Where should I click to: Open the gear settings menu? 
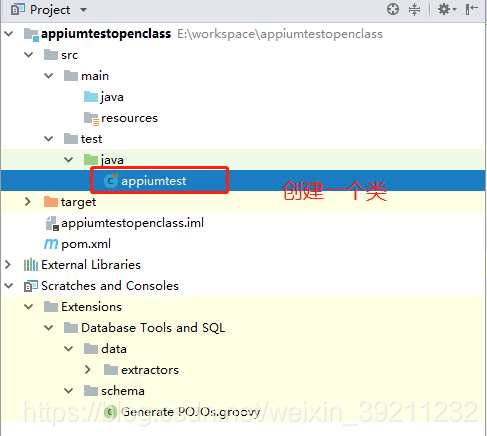coord(447,9)
